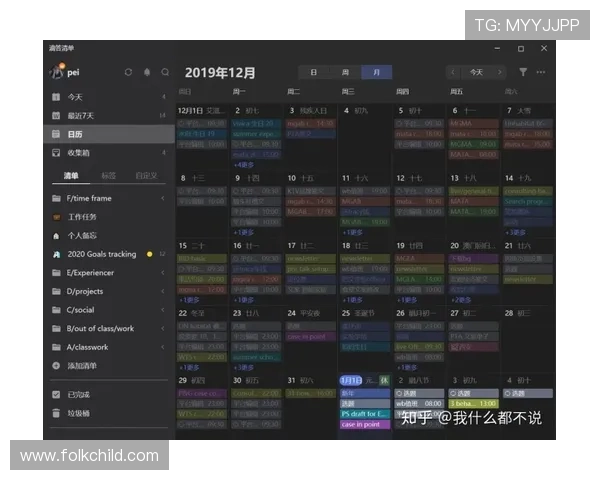Screen dimensions: 600x480
Task: Open the notifications bell
Action: 146,73
